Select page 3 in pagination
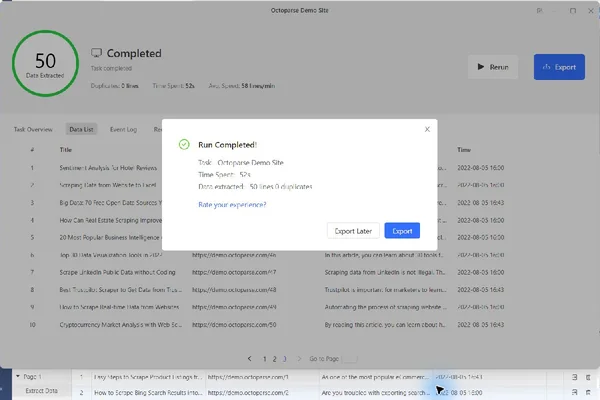The height and width of the screenshot is (400, 600). (x=284, y=359)
